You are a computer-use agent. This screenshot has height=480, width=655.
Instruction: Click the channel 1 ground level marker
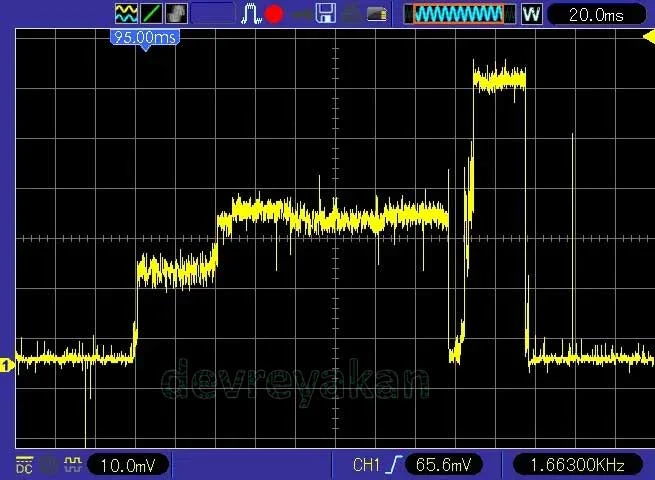coord(6,366)
